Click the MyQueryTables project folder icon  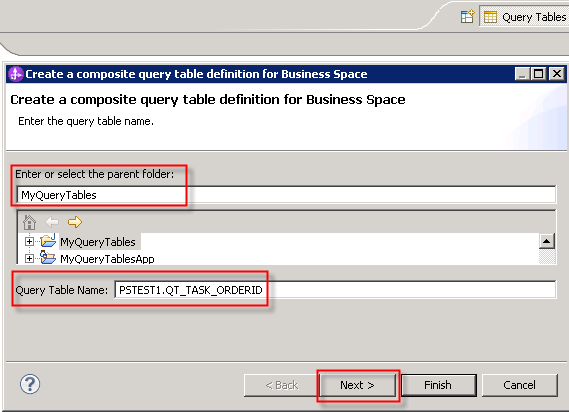point(48,241)
